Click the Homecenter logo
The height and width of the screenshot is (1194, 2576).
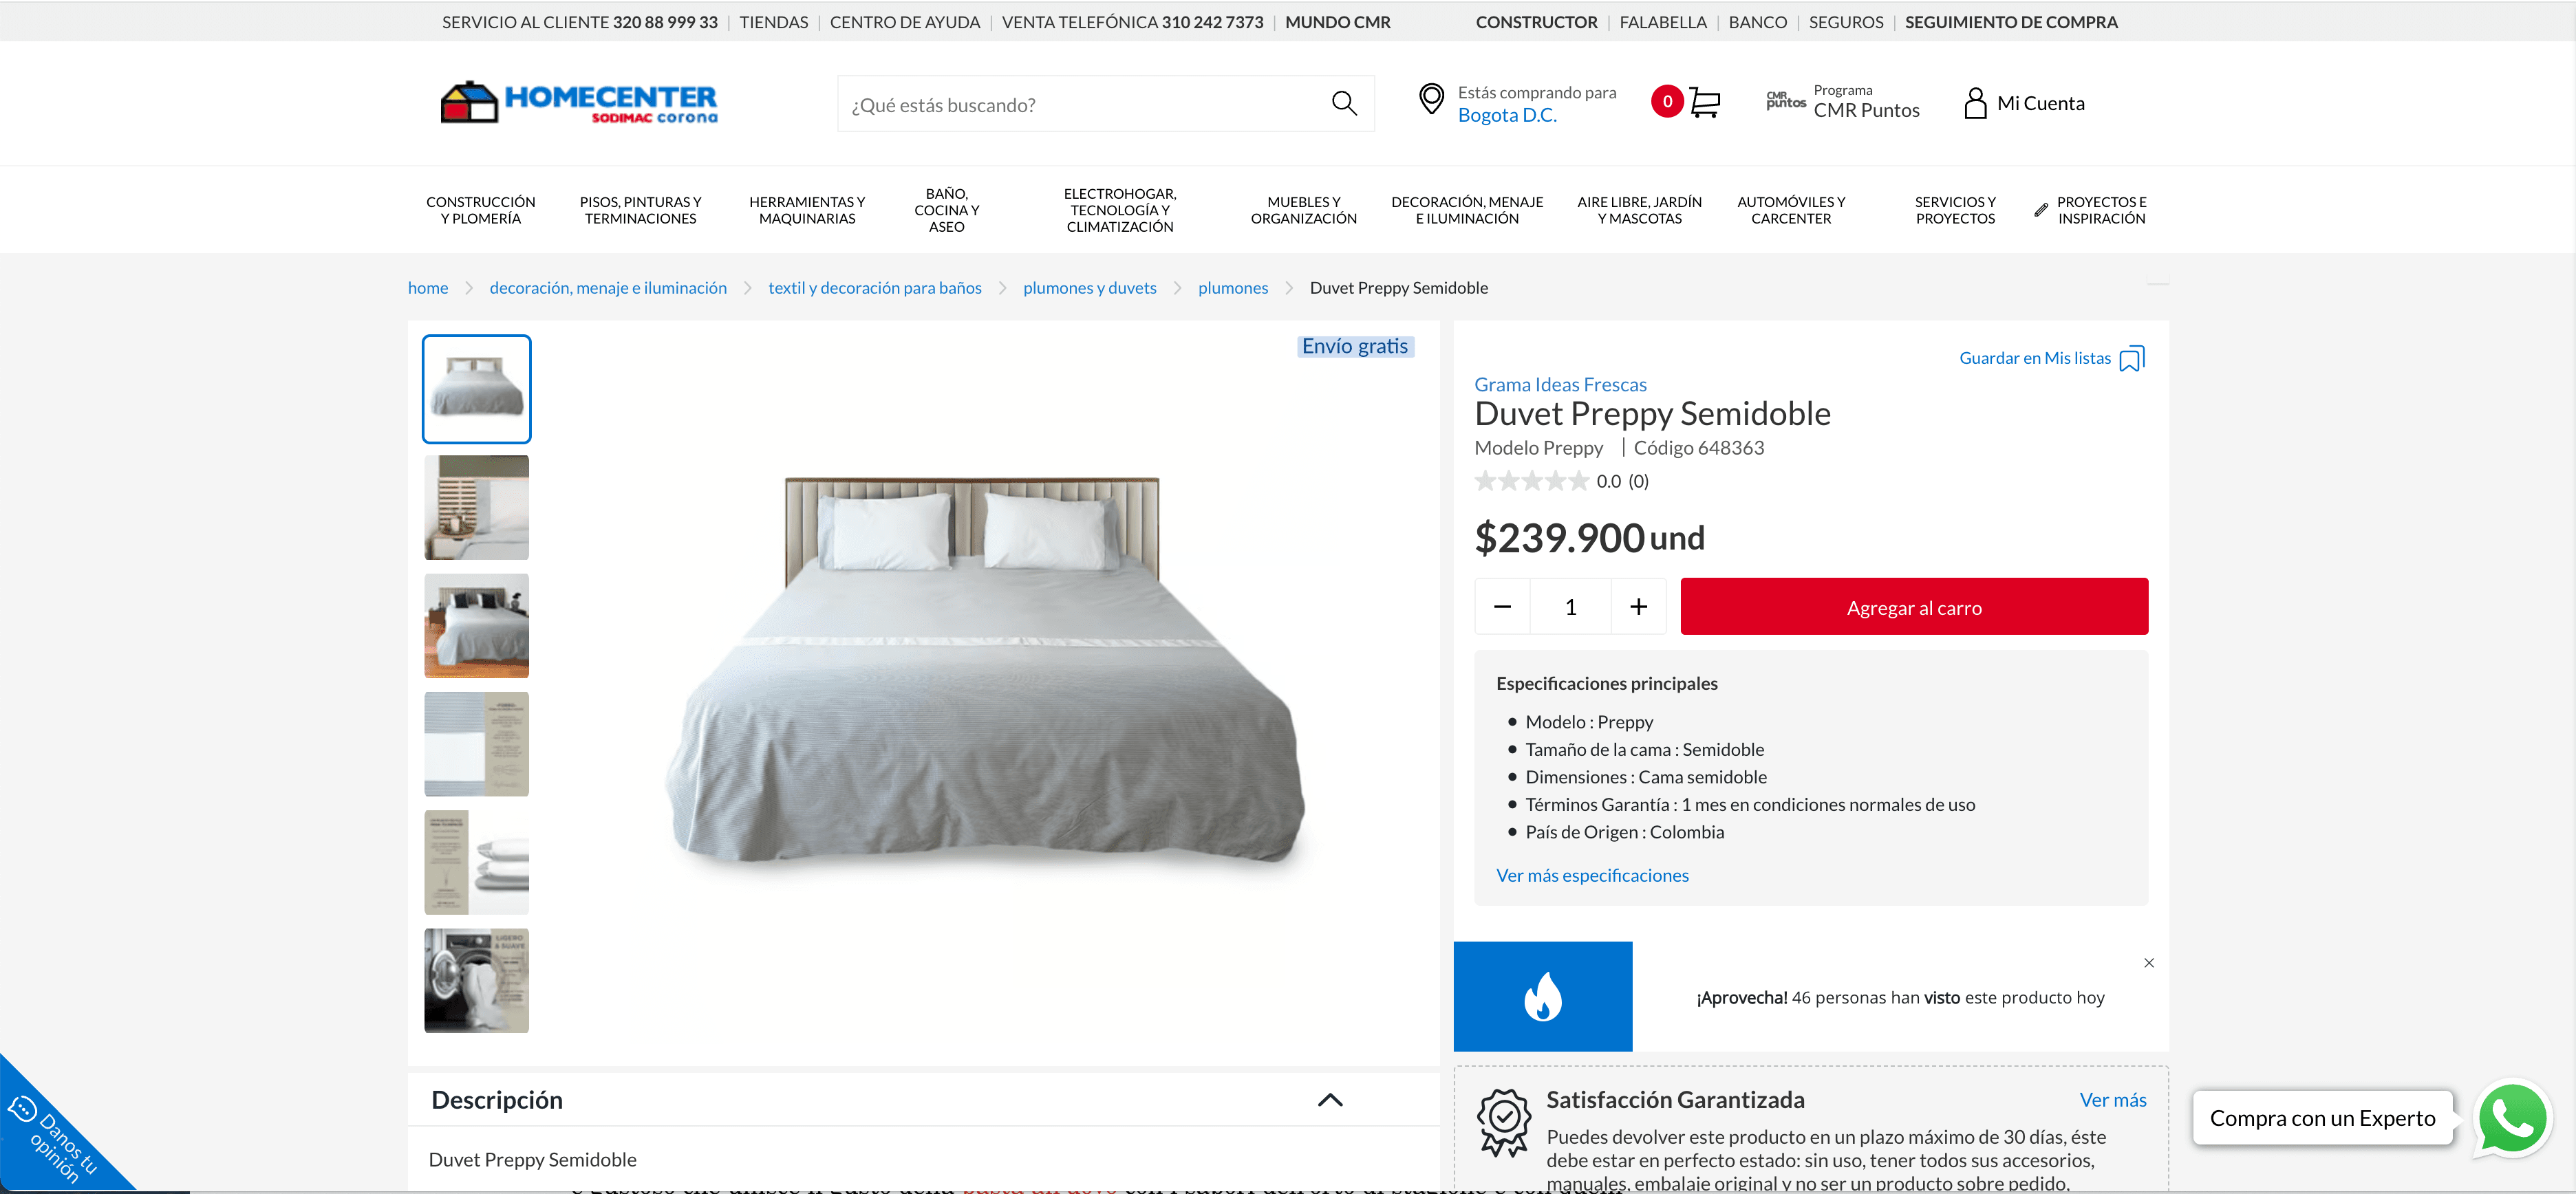579,102
